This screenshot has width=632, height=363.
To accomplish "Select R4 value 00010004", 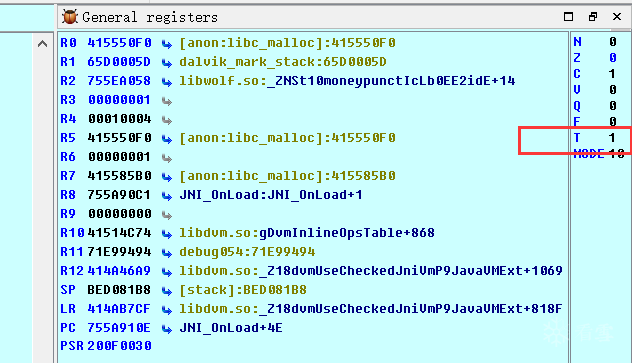I will click(x=119, y=119).
